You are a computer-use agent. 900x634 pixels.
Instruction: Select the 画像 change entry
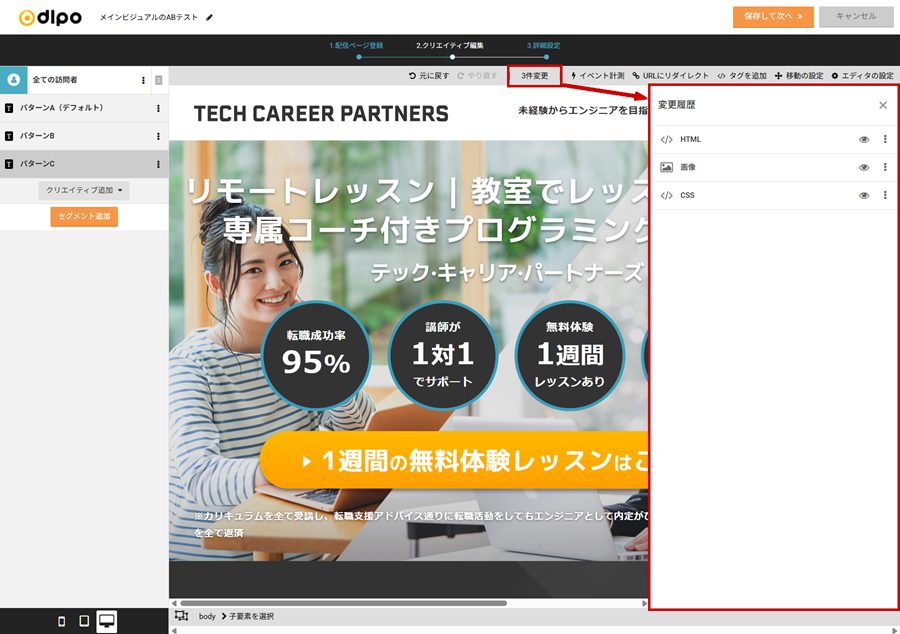point(773,168)
